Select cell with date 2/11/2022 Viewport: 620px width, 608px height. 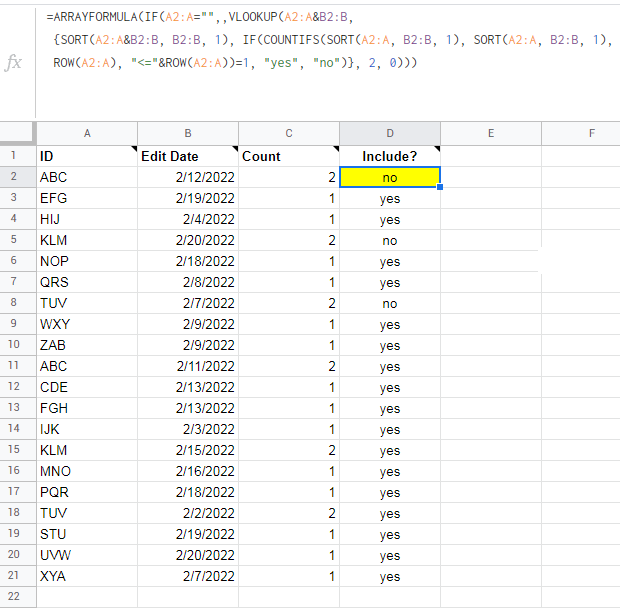tap(188, 366)
